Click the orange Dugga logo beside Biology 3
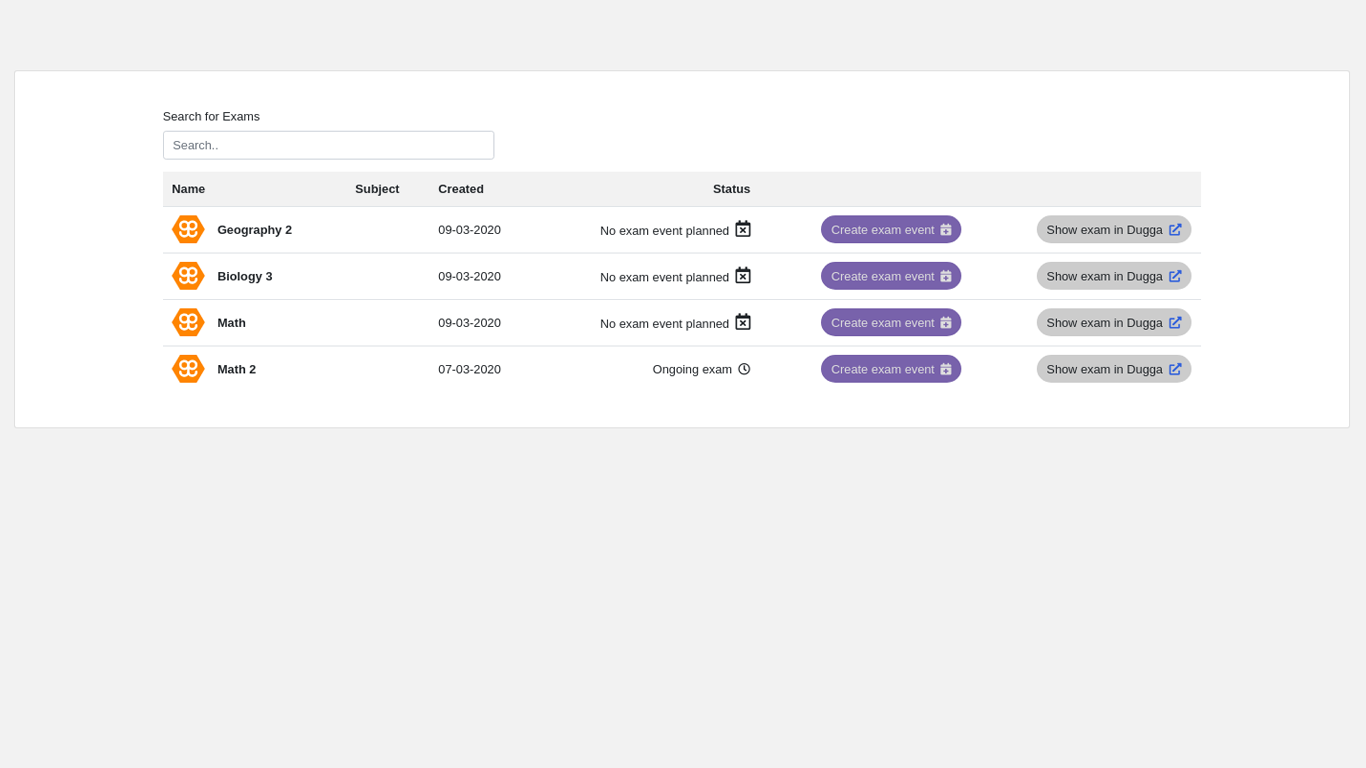The height and width of the screenshot is (768, 1366). [188, 276]
